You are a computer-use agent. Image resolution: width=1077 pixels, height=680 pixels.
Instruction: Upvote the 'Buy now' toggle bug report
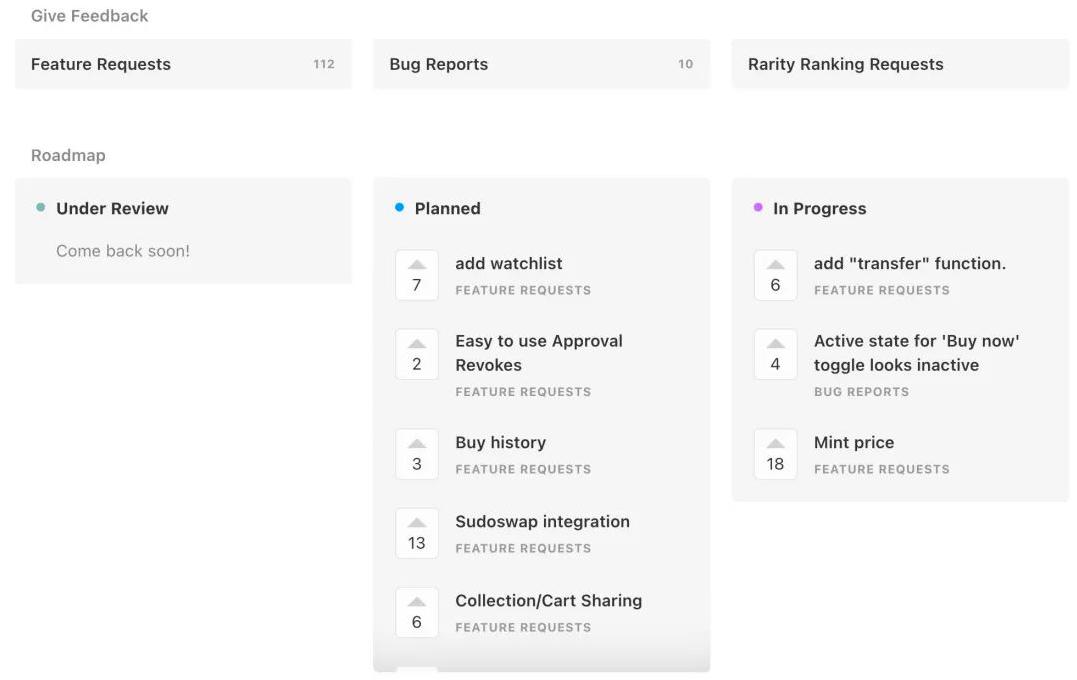coord(775,354)
